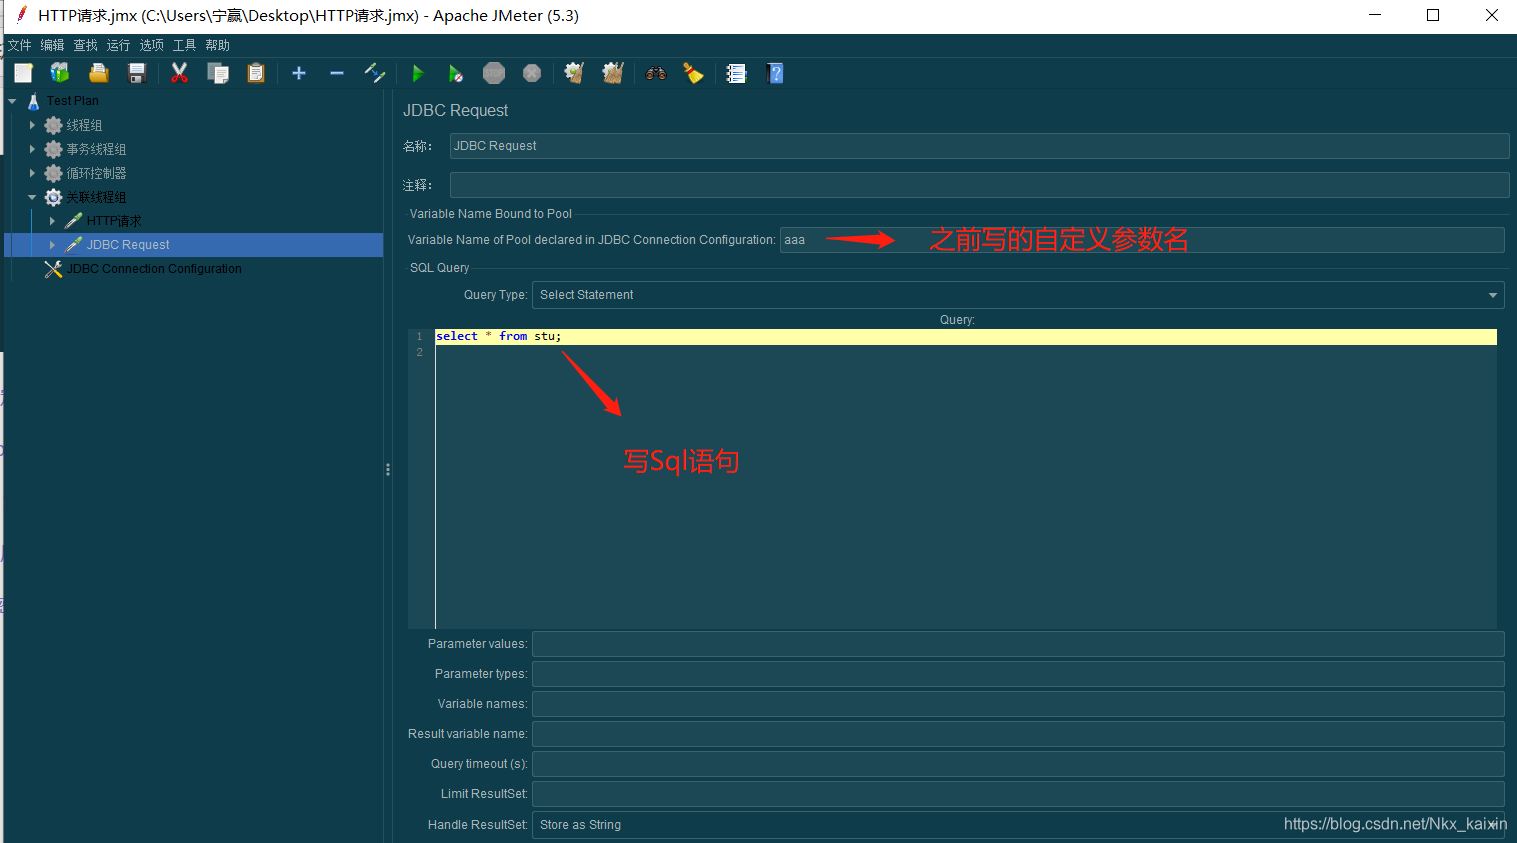Screen dimensions: 1517x843
Task: Click the Clear results broom icon
Action: 574,73
